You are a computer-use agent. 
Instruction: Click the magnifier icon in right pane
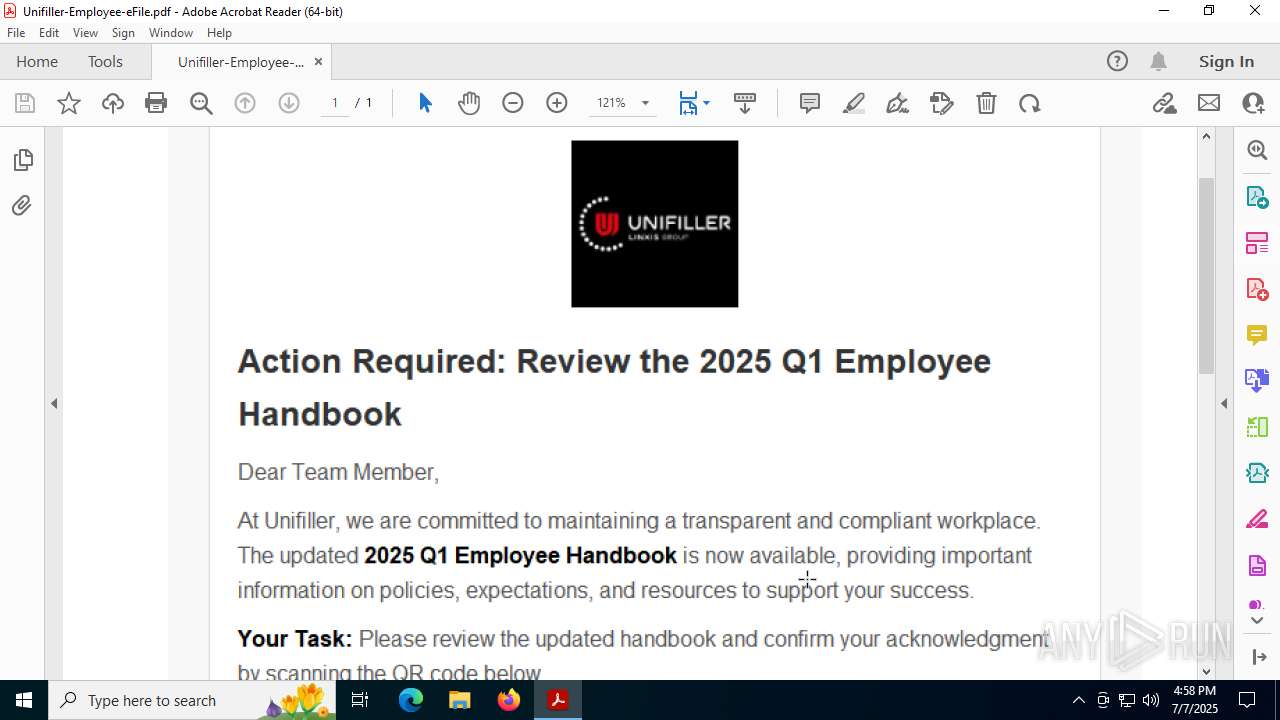pos(1257,150)
